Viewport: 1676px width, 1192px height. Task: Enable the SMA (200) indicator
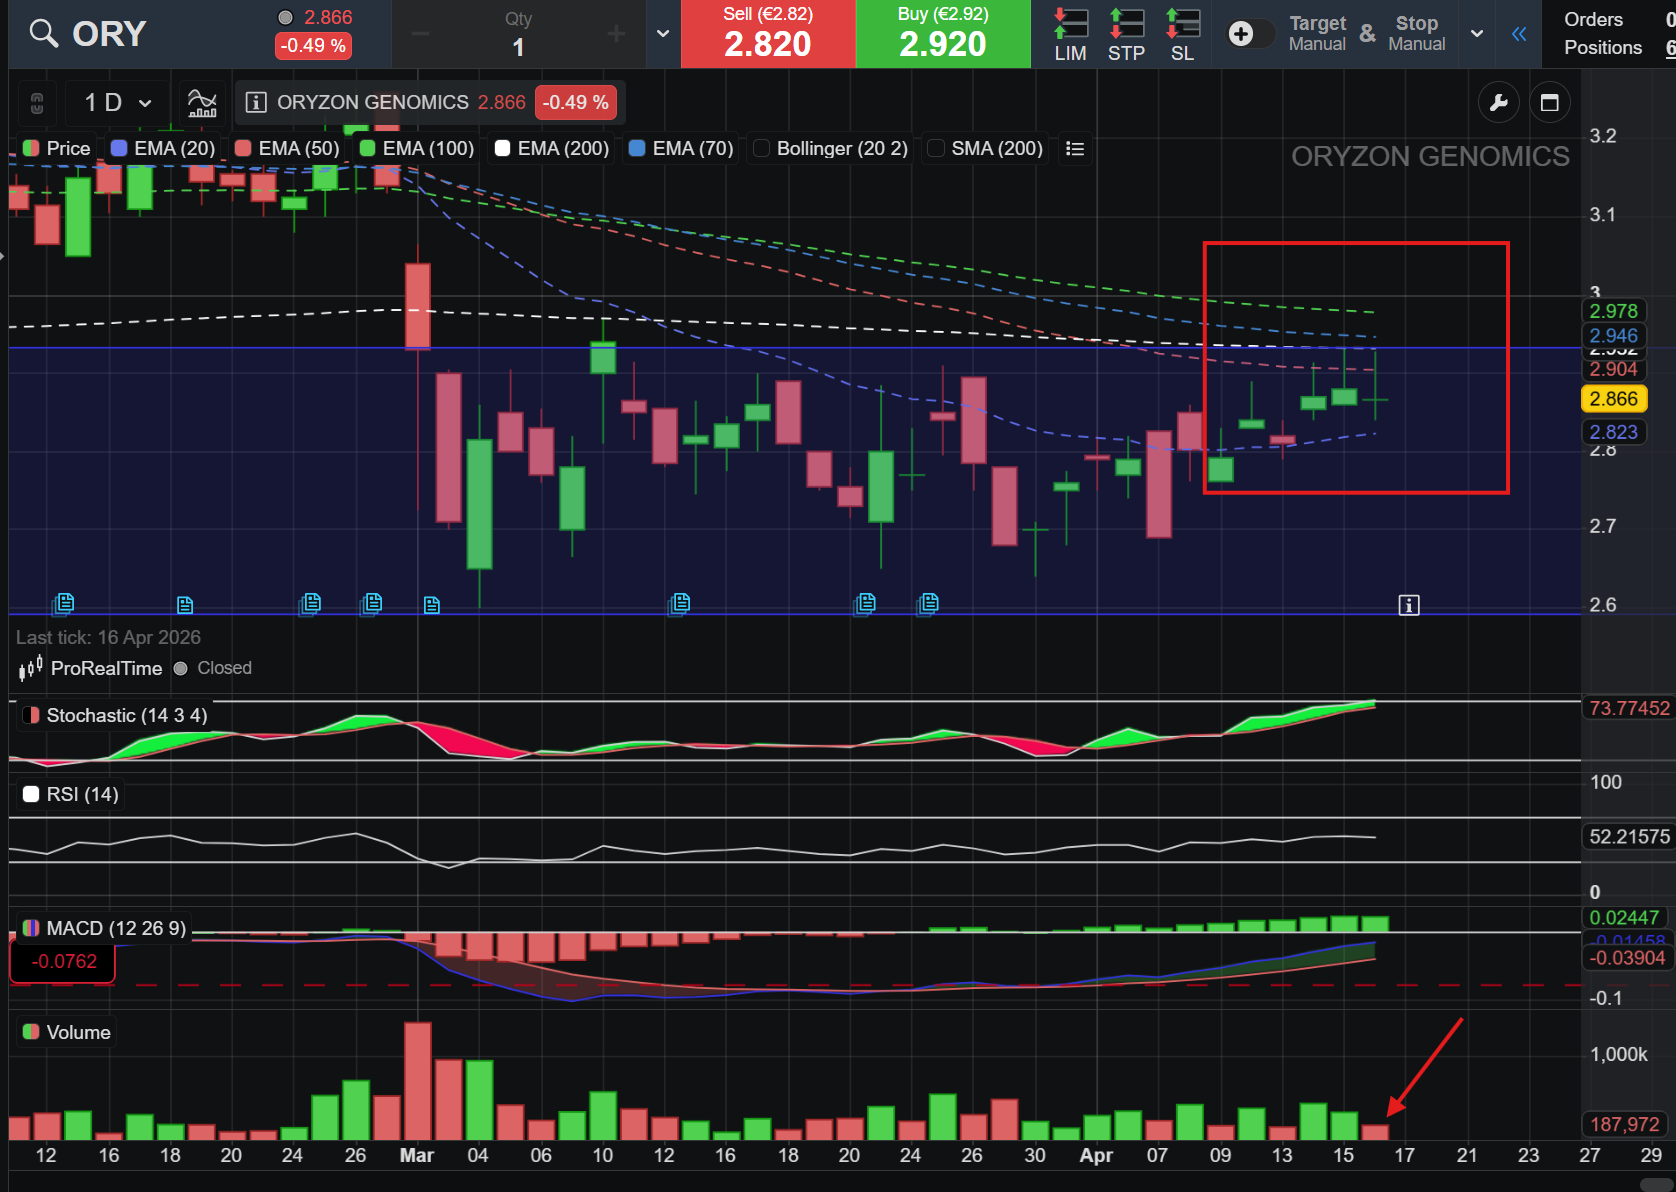[x=936, y=148]
